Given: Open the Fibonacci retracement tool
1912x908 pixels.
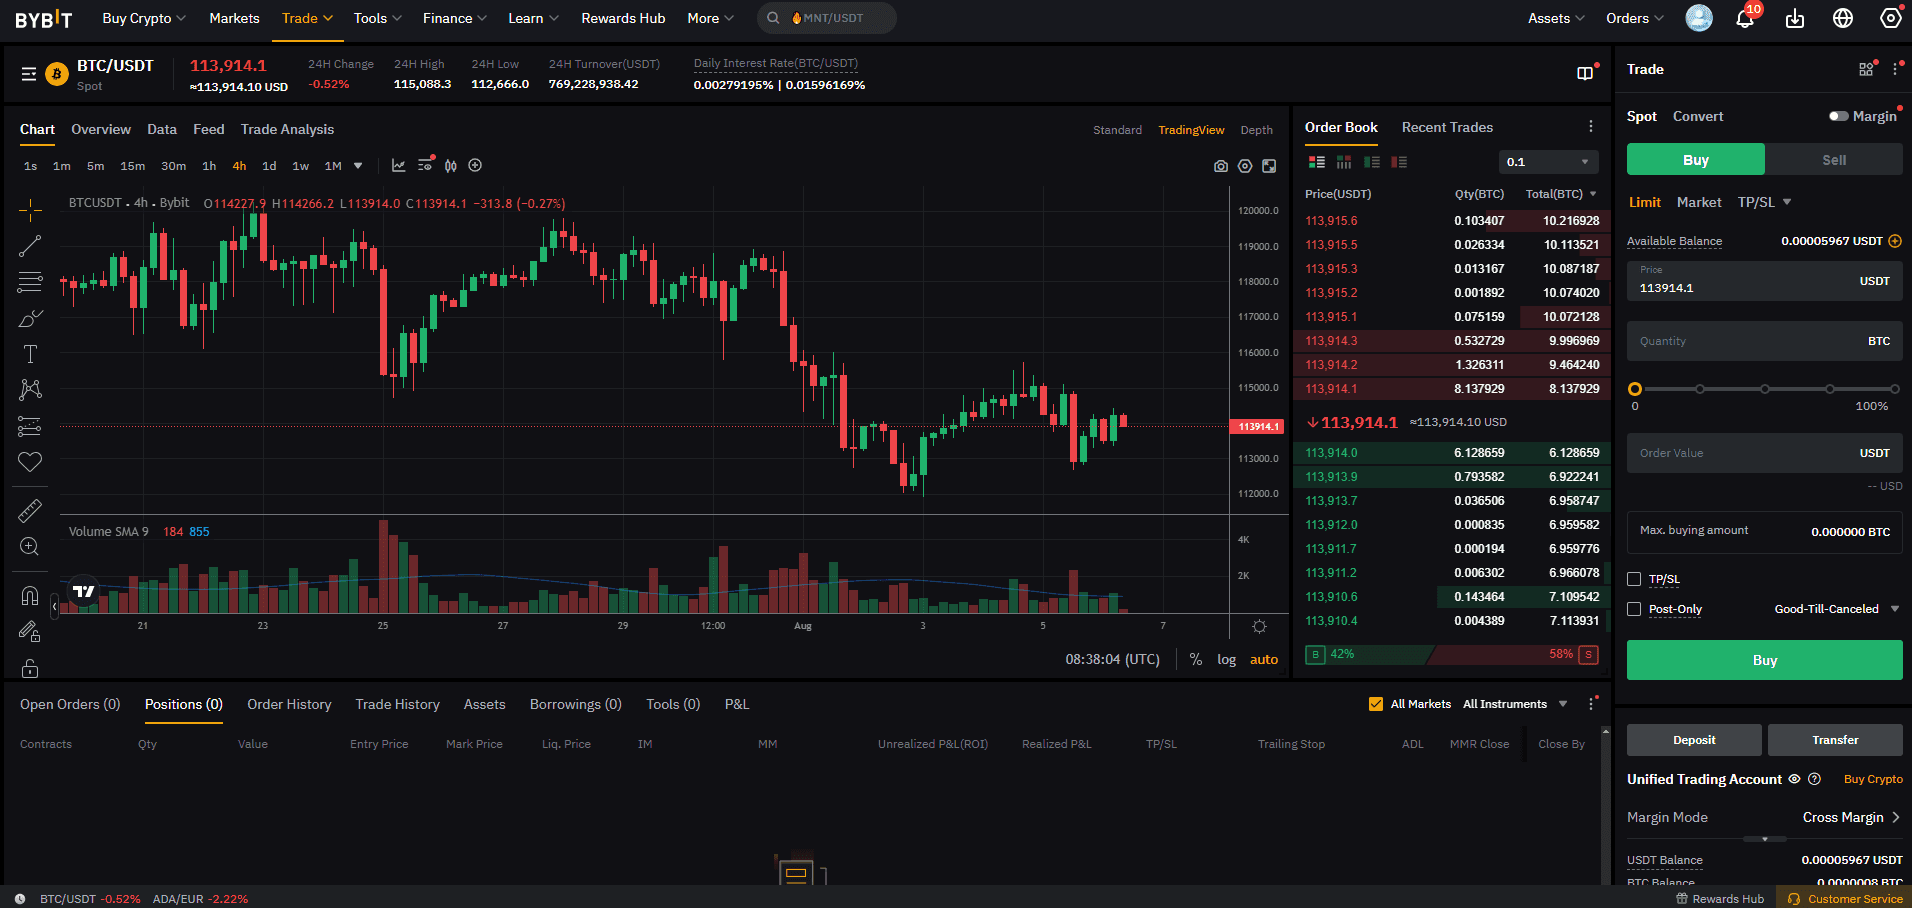Looking at the screenshot, I should tap(30, 282).
